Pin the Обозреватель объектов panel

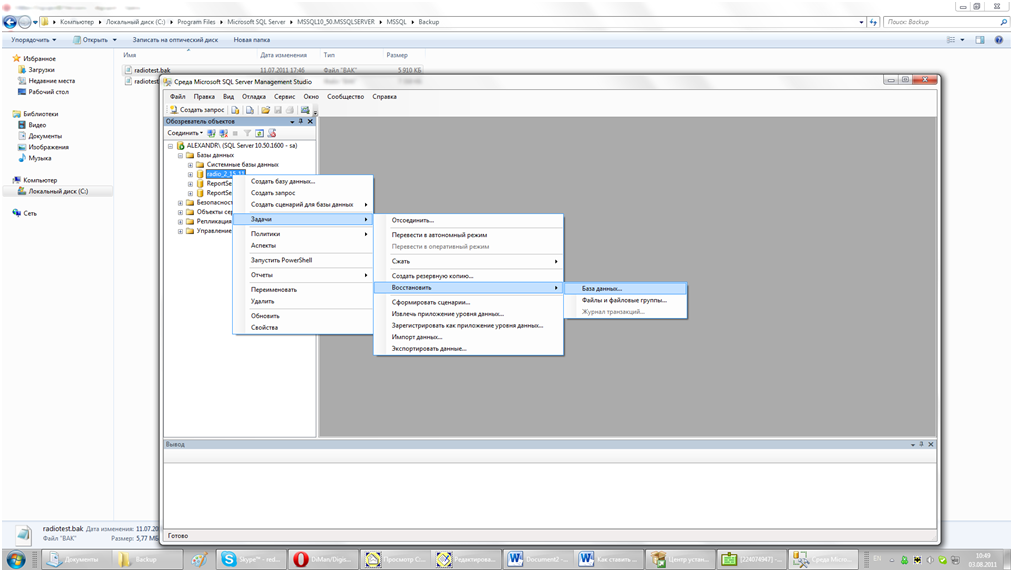coord(300,122)
